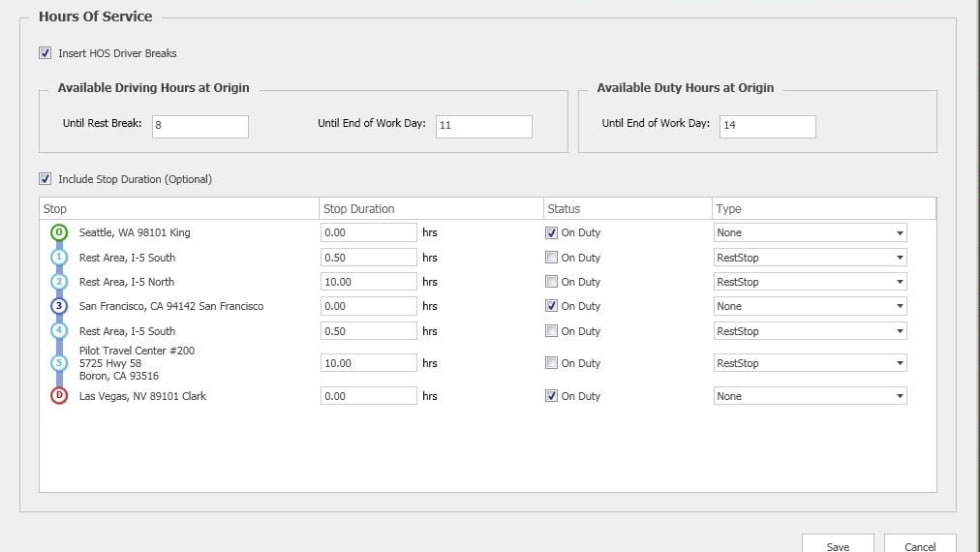Click the Stop Duration field for Rest Area I-5 North

368,282
